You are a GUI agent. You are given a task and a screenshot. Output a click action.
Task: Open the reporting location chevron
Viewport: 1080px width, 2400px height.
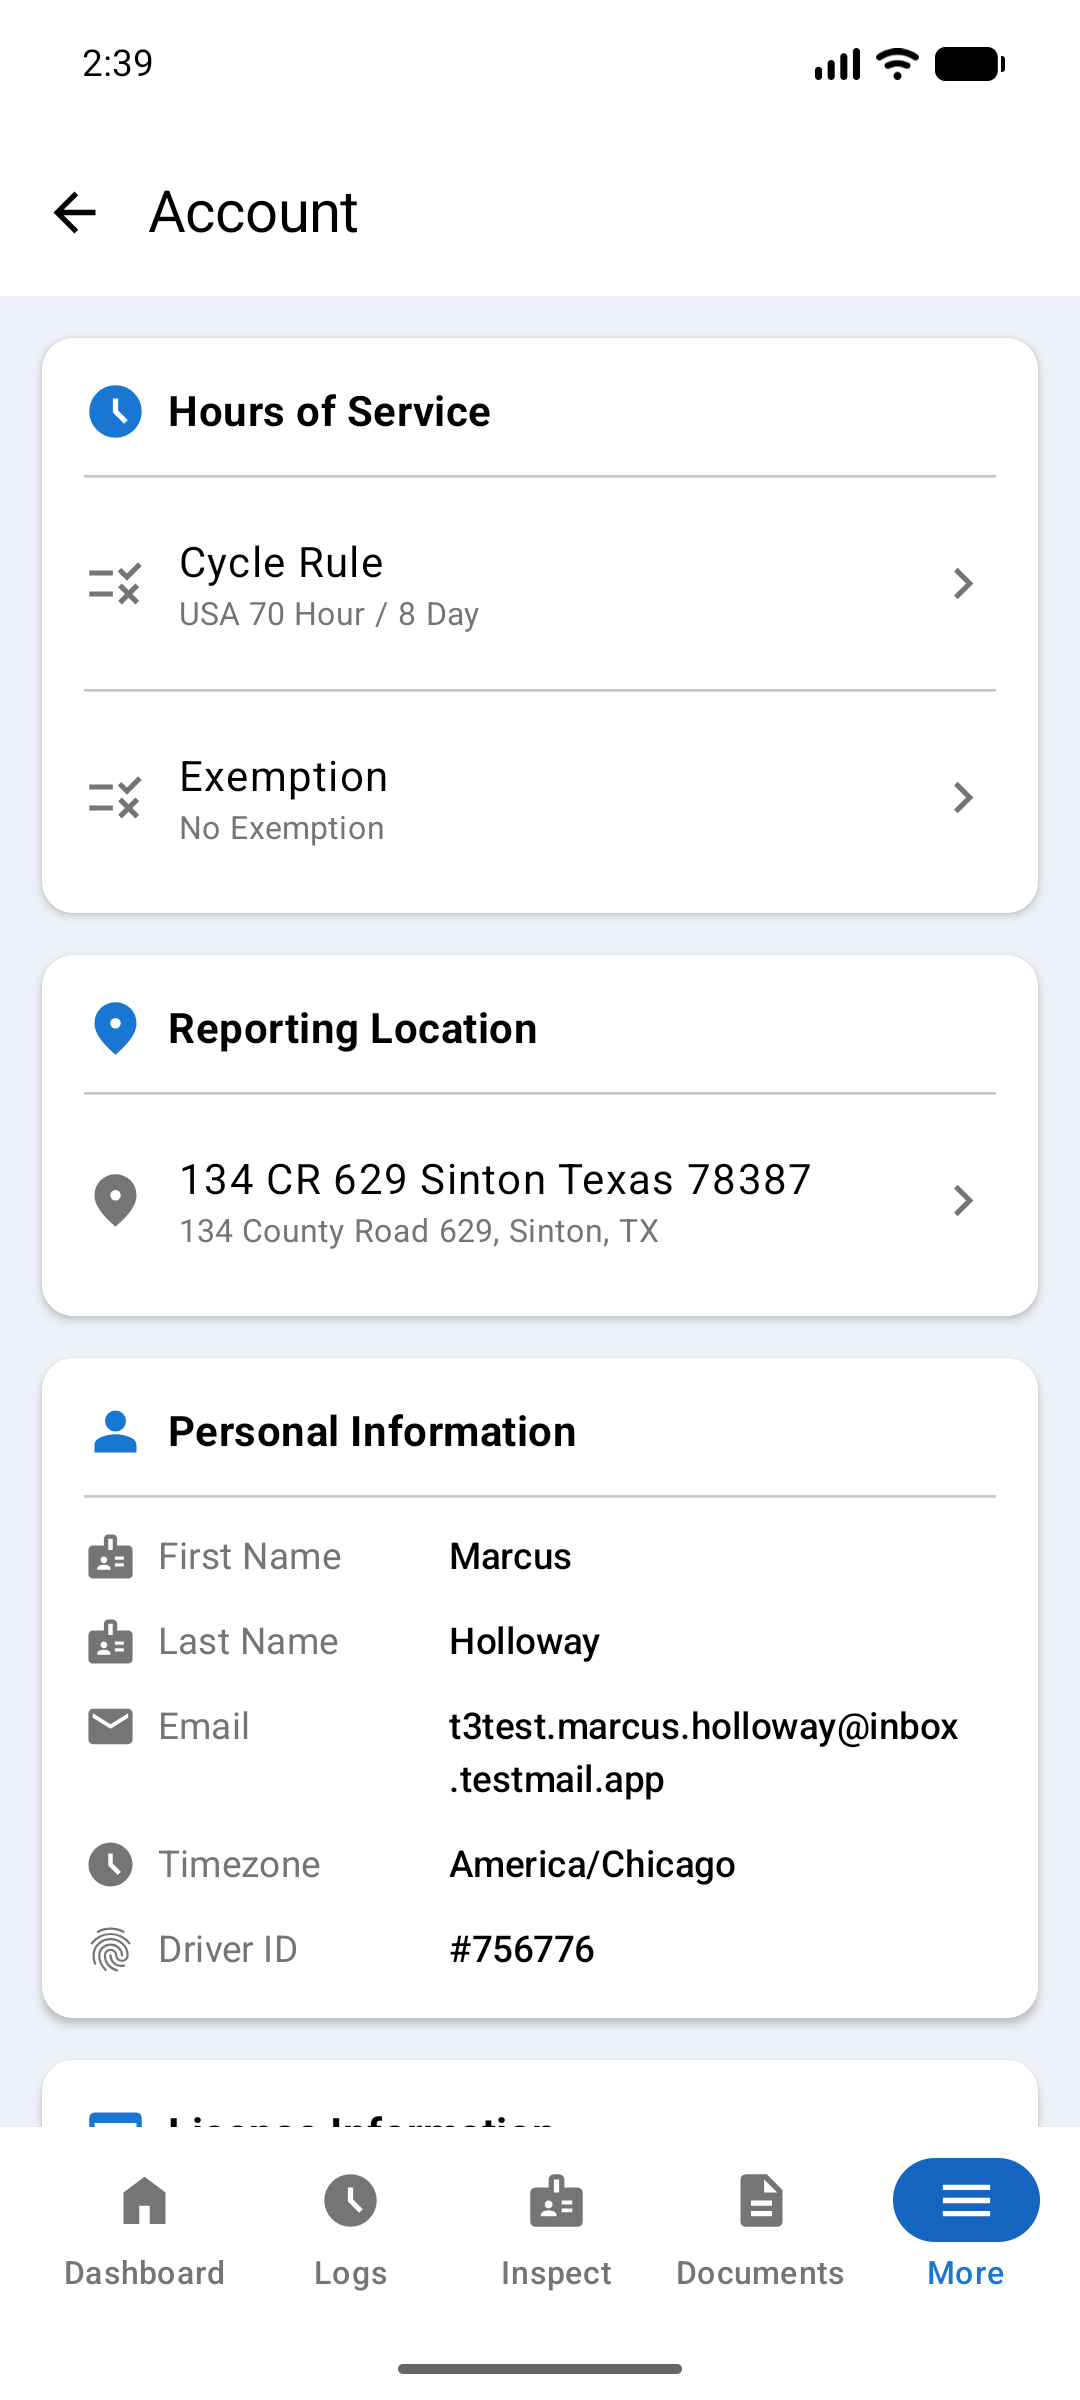(x=963, y=1200)
